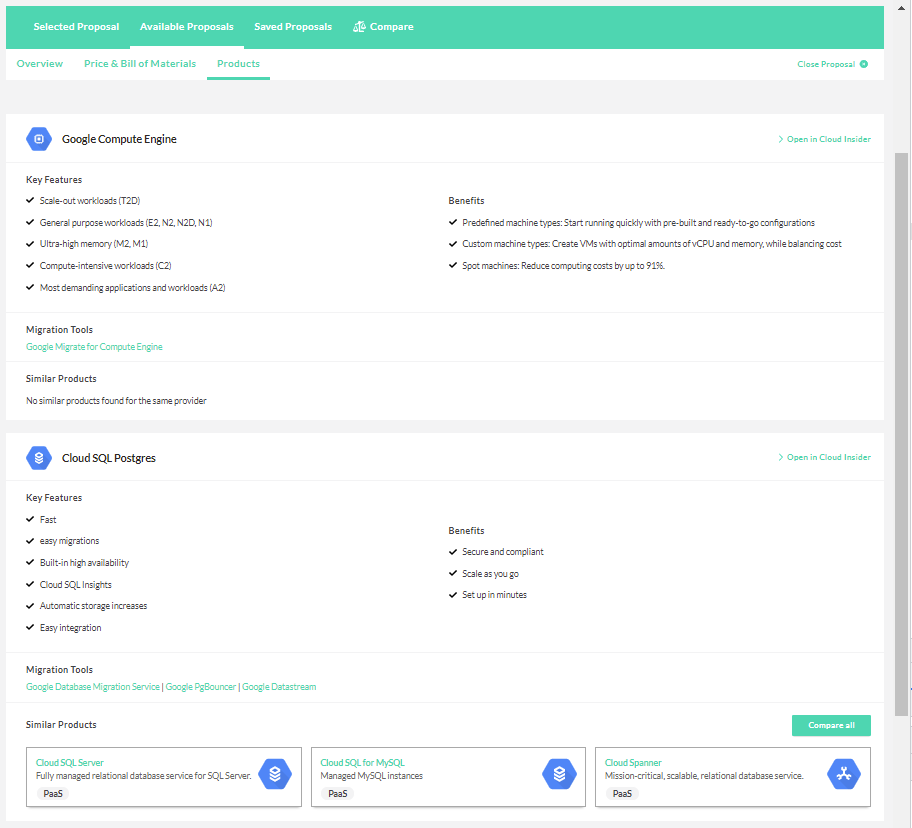Click the Close Proposal circle icon

point(864,64)
